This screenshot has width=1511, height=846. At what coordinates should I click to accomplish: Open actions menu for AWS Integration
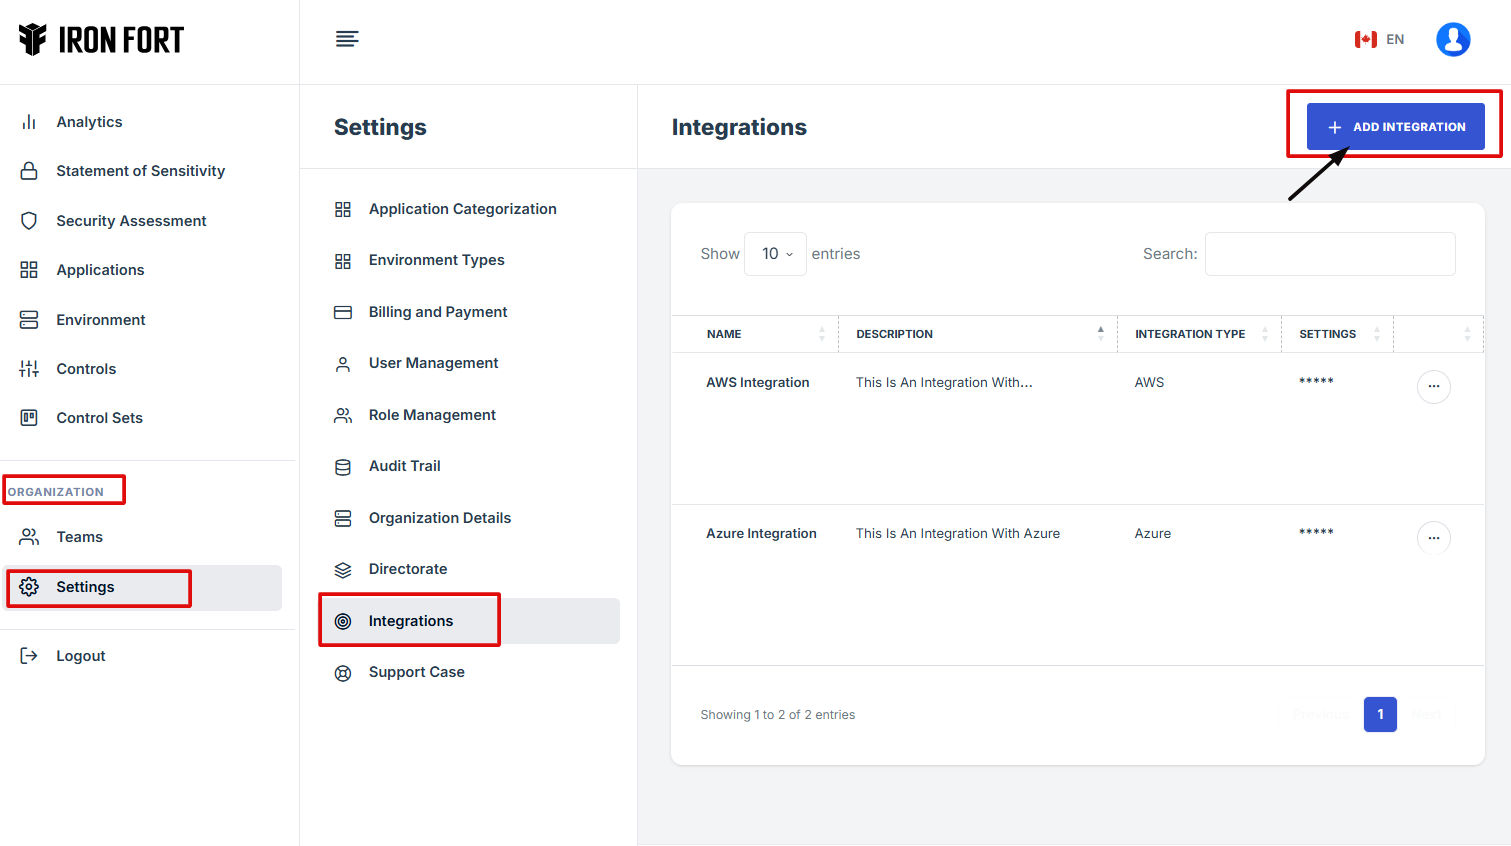[x=1433, y=387]
